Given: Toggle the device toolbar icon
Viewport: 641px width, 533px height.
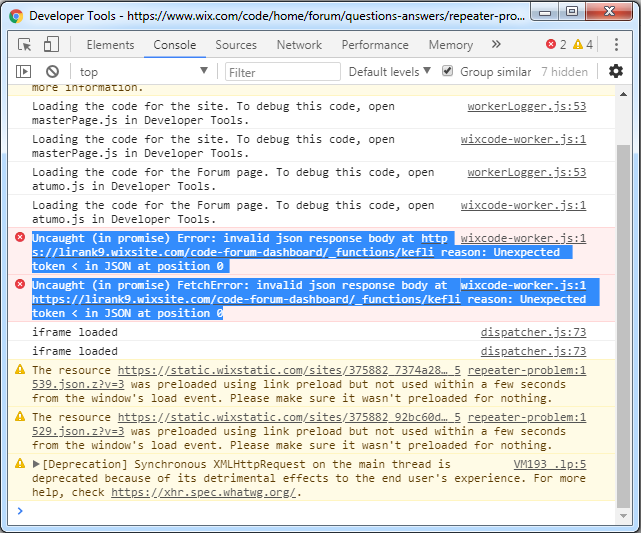Looking at the screenshot, I should [x=51, y=44].
